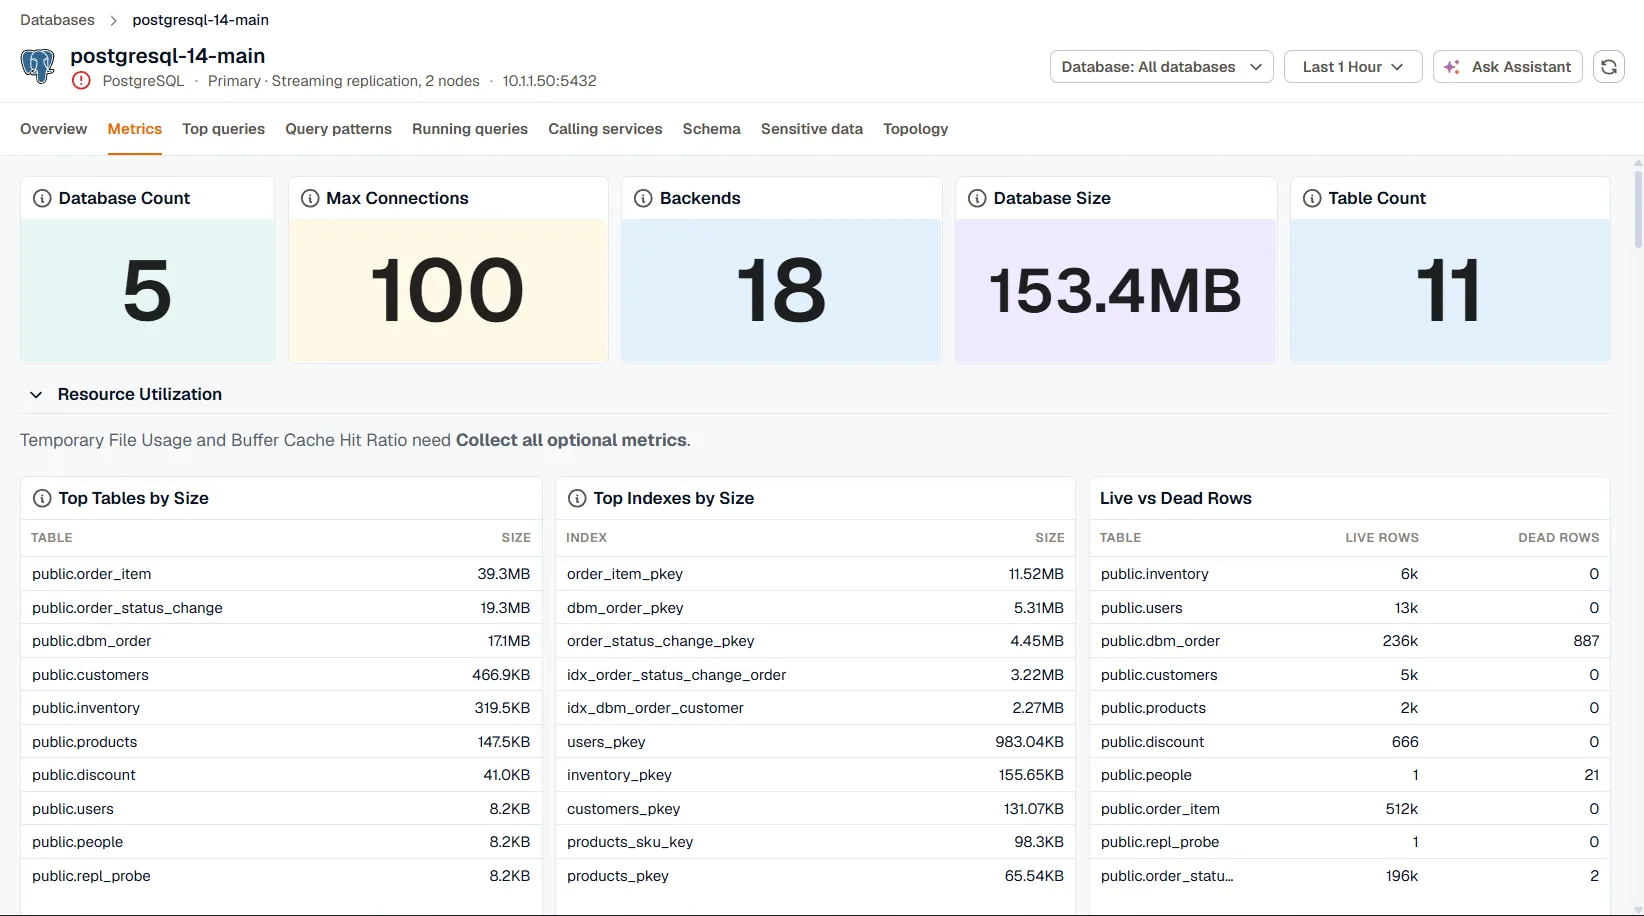Open the Database: All databases dropdown
The width and height of the screenshot is (1644, 916).
click(x=1161, y=67)
